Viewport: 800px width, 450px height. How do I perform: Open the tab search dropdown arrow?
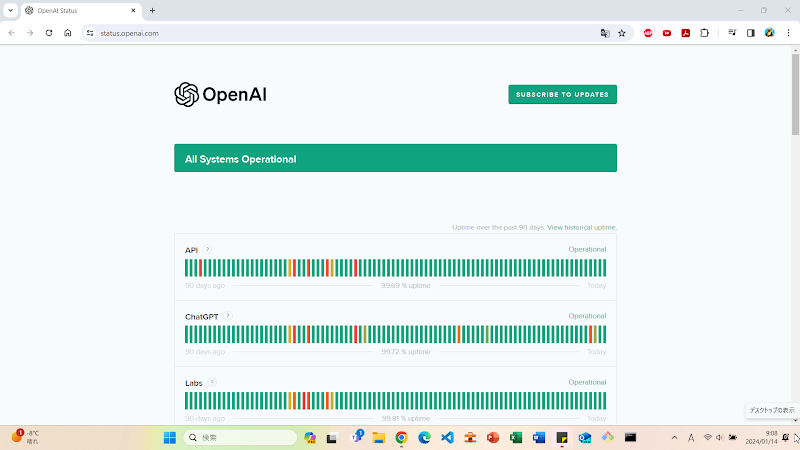(x=10, y=10)
